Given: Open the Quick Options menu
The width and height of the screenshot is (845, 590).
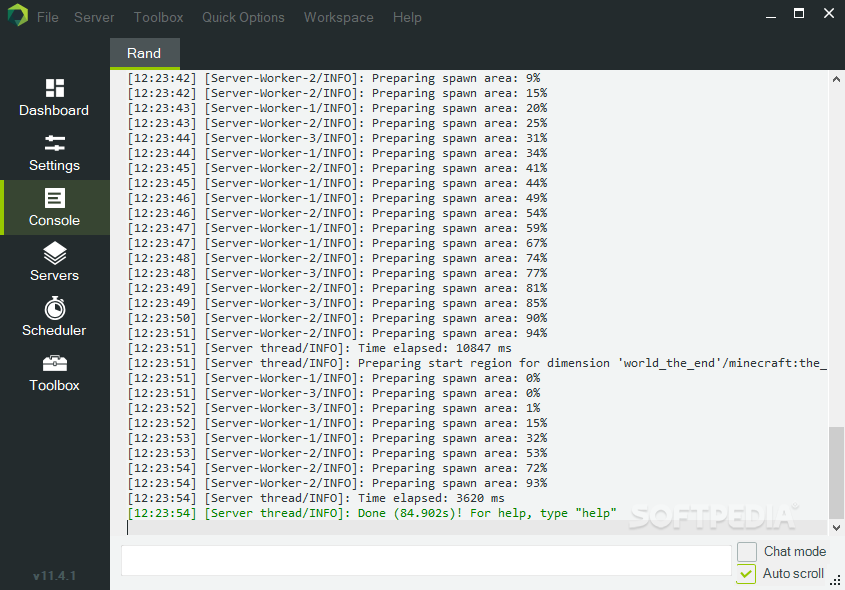Looking at the screenshot, I should pyautogui.click(x=243, y=17).
